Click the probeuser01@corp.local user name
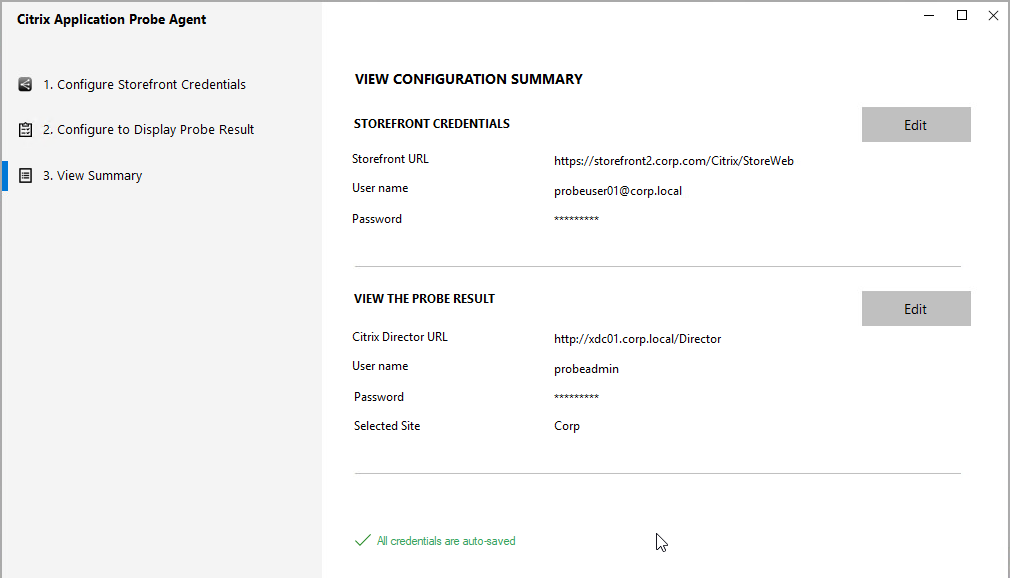This screenshot has width=1010, height=578. pos(618,191)
